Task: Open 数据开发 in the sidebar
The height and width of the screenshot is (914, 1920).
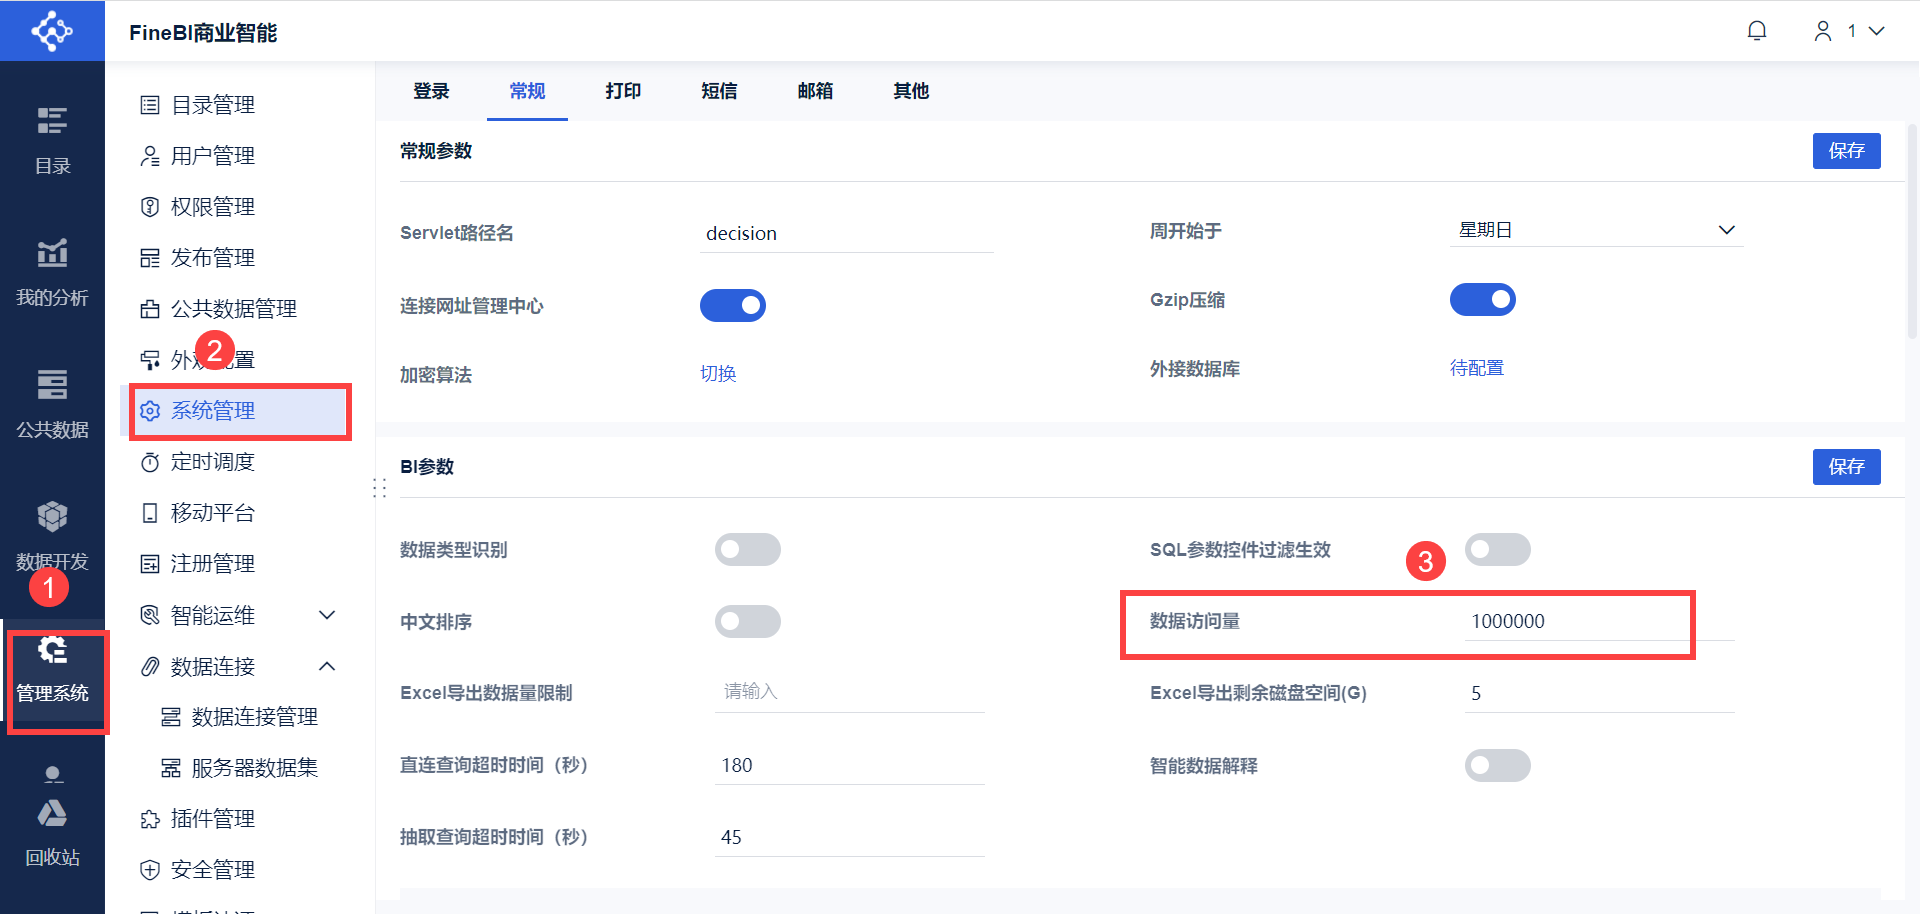Action: pos(52,536)
